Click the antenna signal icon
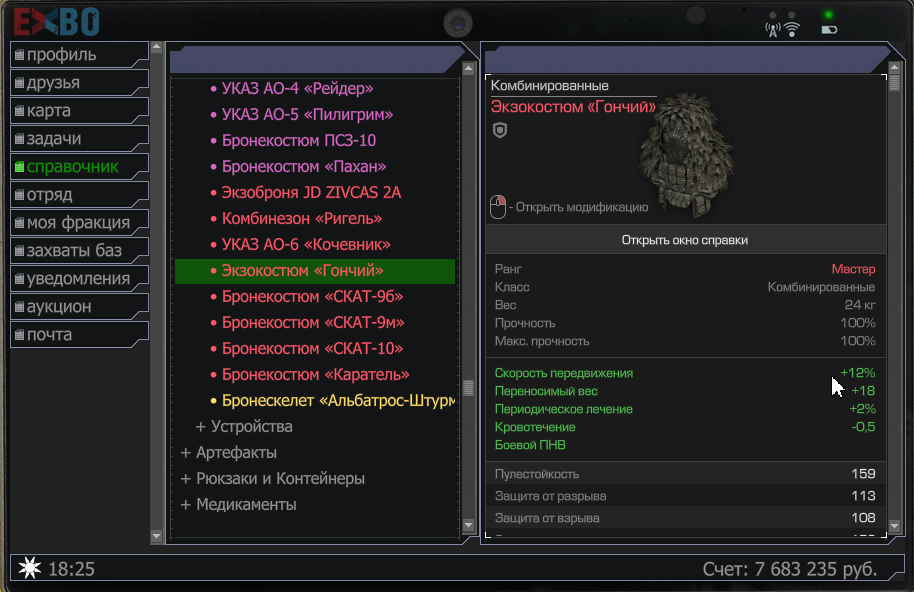This screenshot has width=914, height=592. tap(773, 30)
